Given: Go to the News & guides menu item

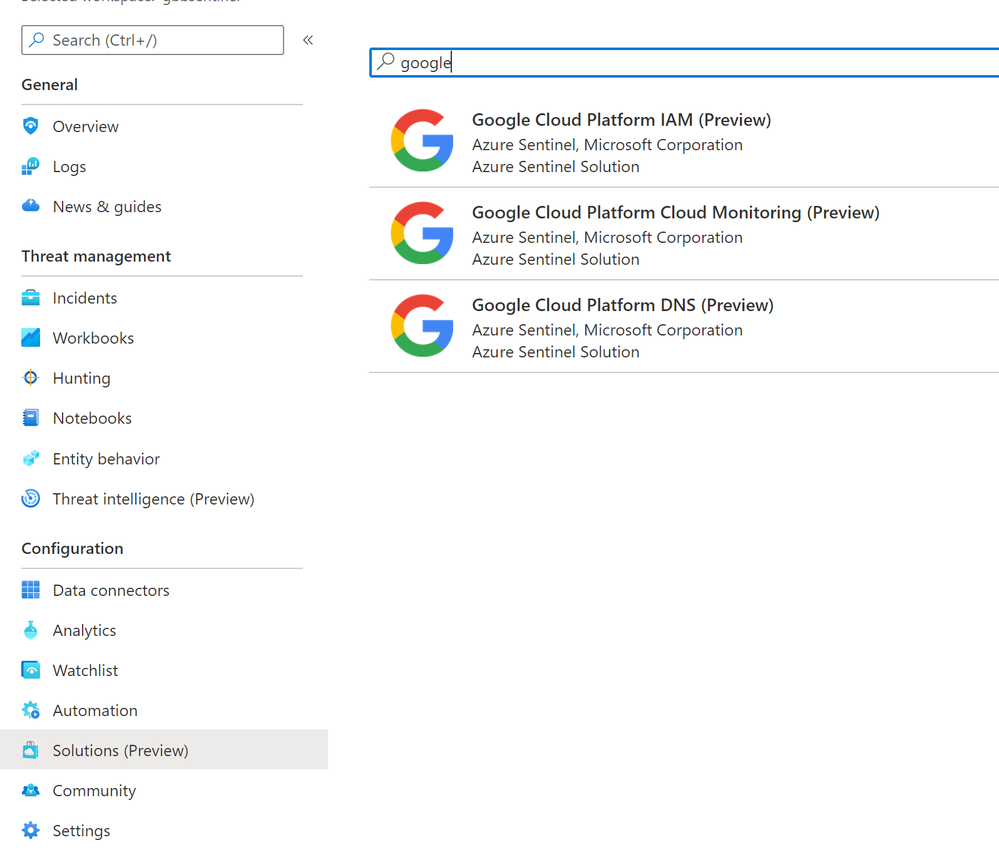Looking at the screenshot, I should 107,207.
